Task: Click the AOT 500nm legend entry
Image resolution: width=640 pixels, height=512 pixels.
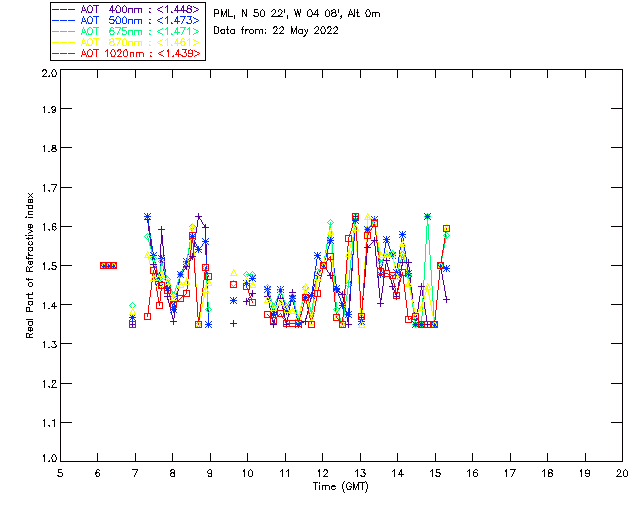Action: click(128, 20)
